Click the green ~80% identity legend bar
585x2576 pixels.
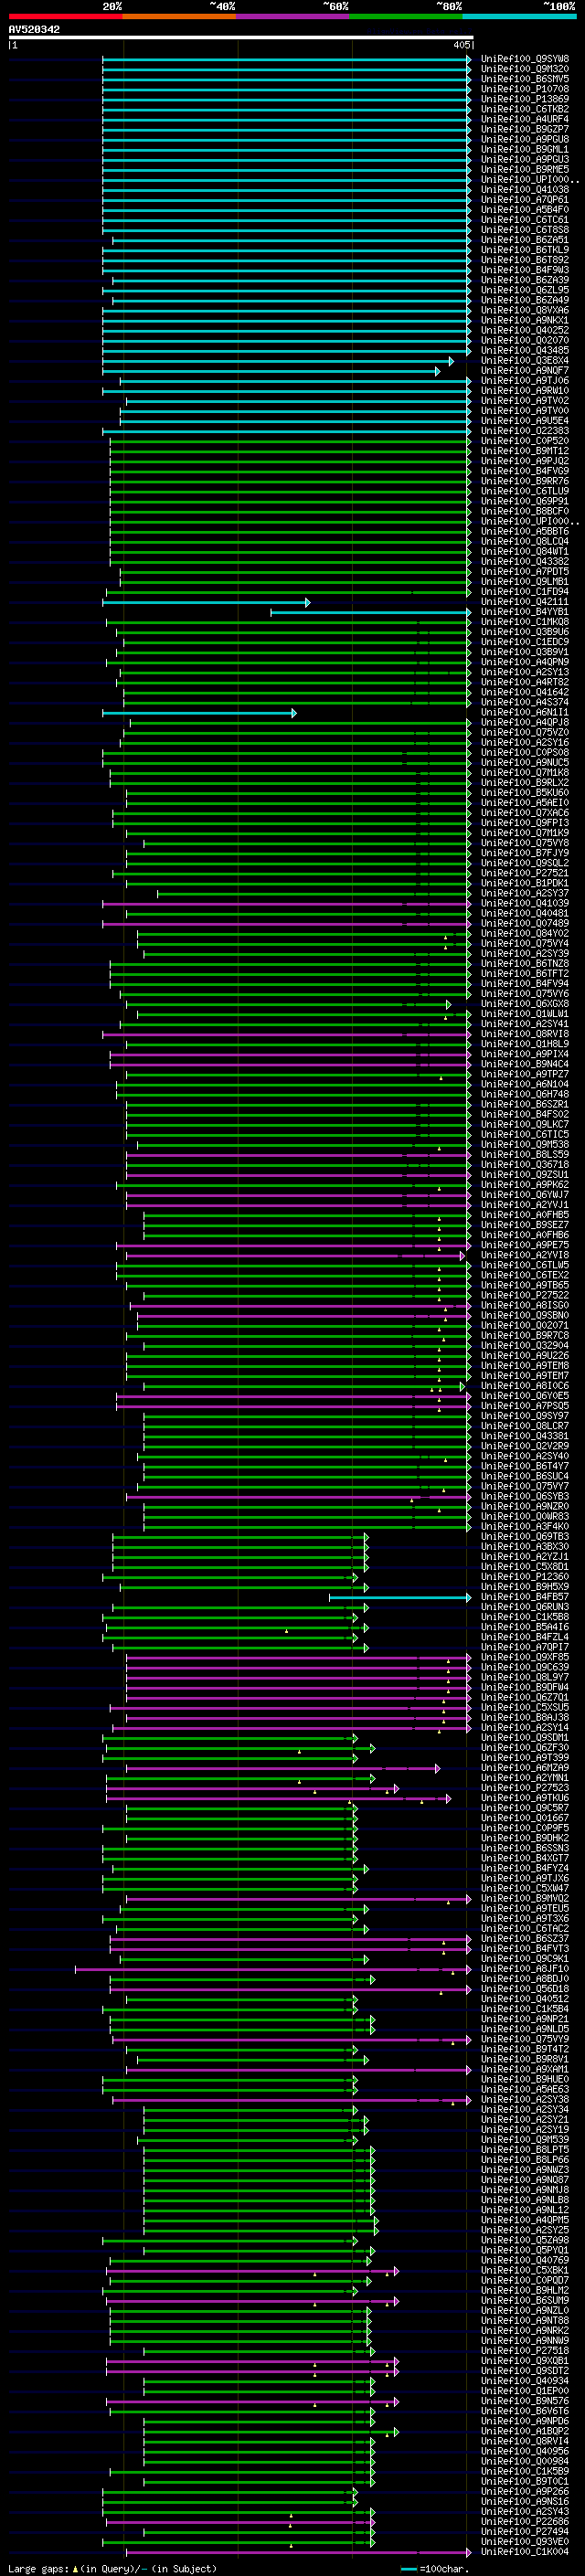[x=406, y=17]
